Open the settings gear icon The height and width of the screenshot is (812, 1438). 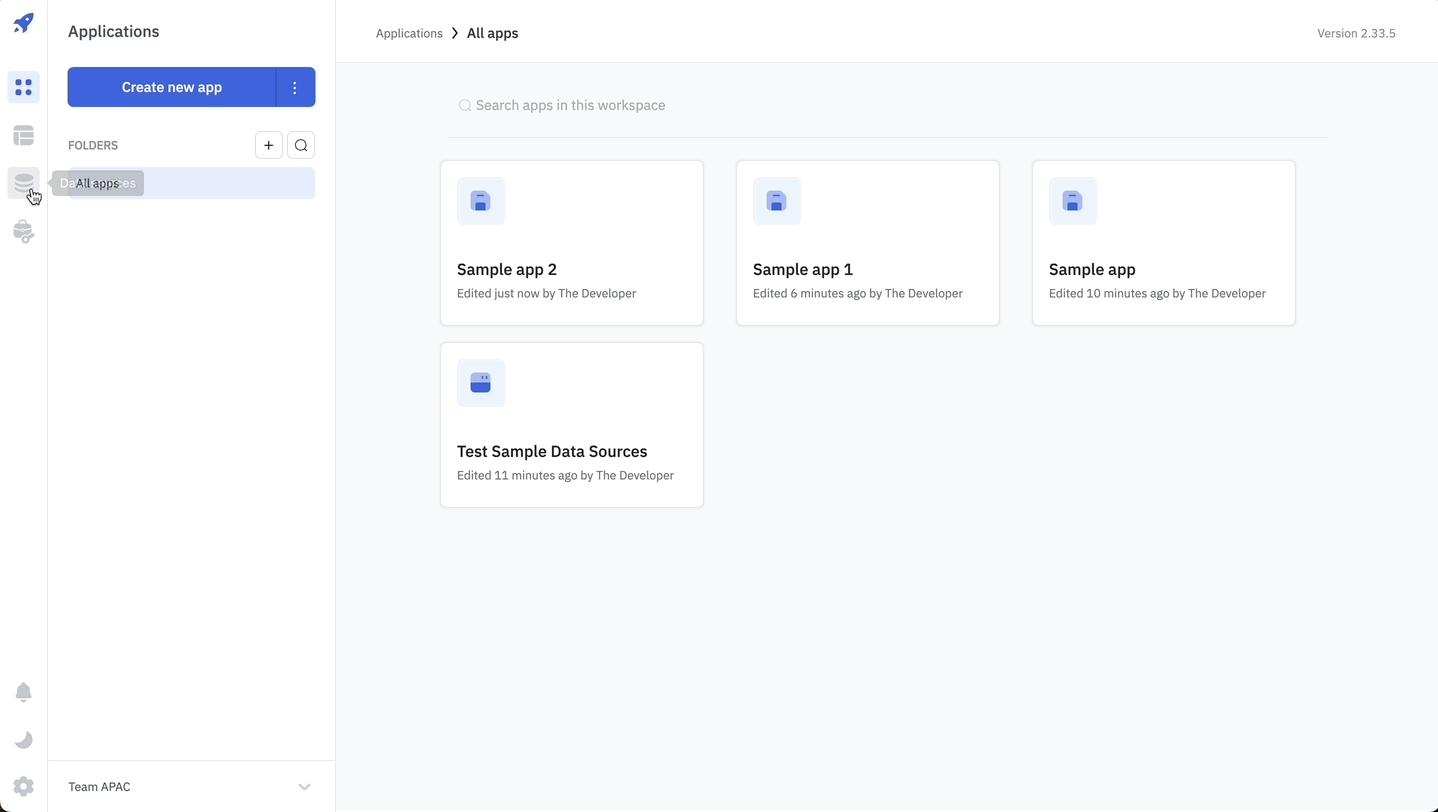(x=24, y=787)
